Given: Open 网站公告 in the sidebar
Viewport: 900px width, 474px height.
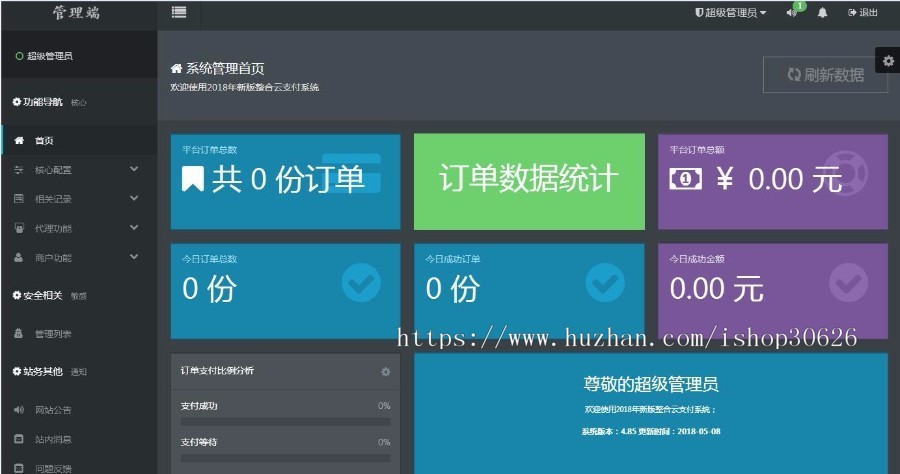Looking at the screenshot, I should tap(79, 410).
